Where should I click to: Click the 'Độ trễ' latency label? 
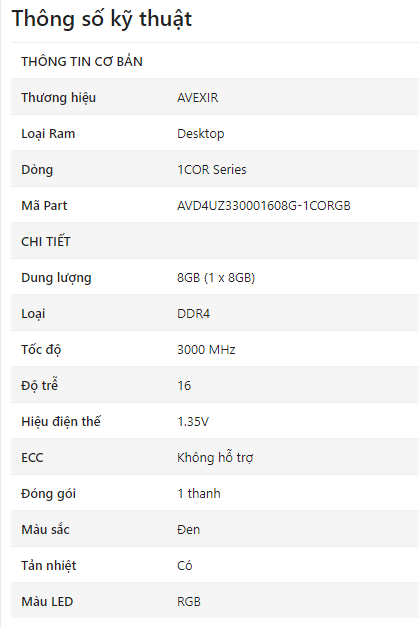40,385
